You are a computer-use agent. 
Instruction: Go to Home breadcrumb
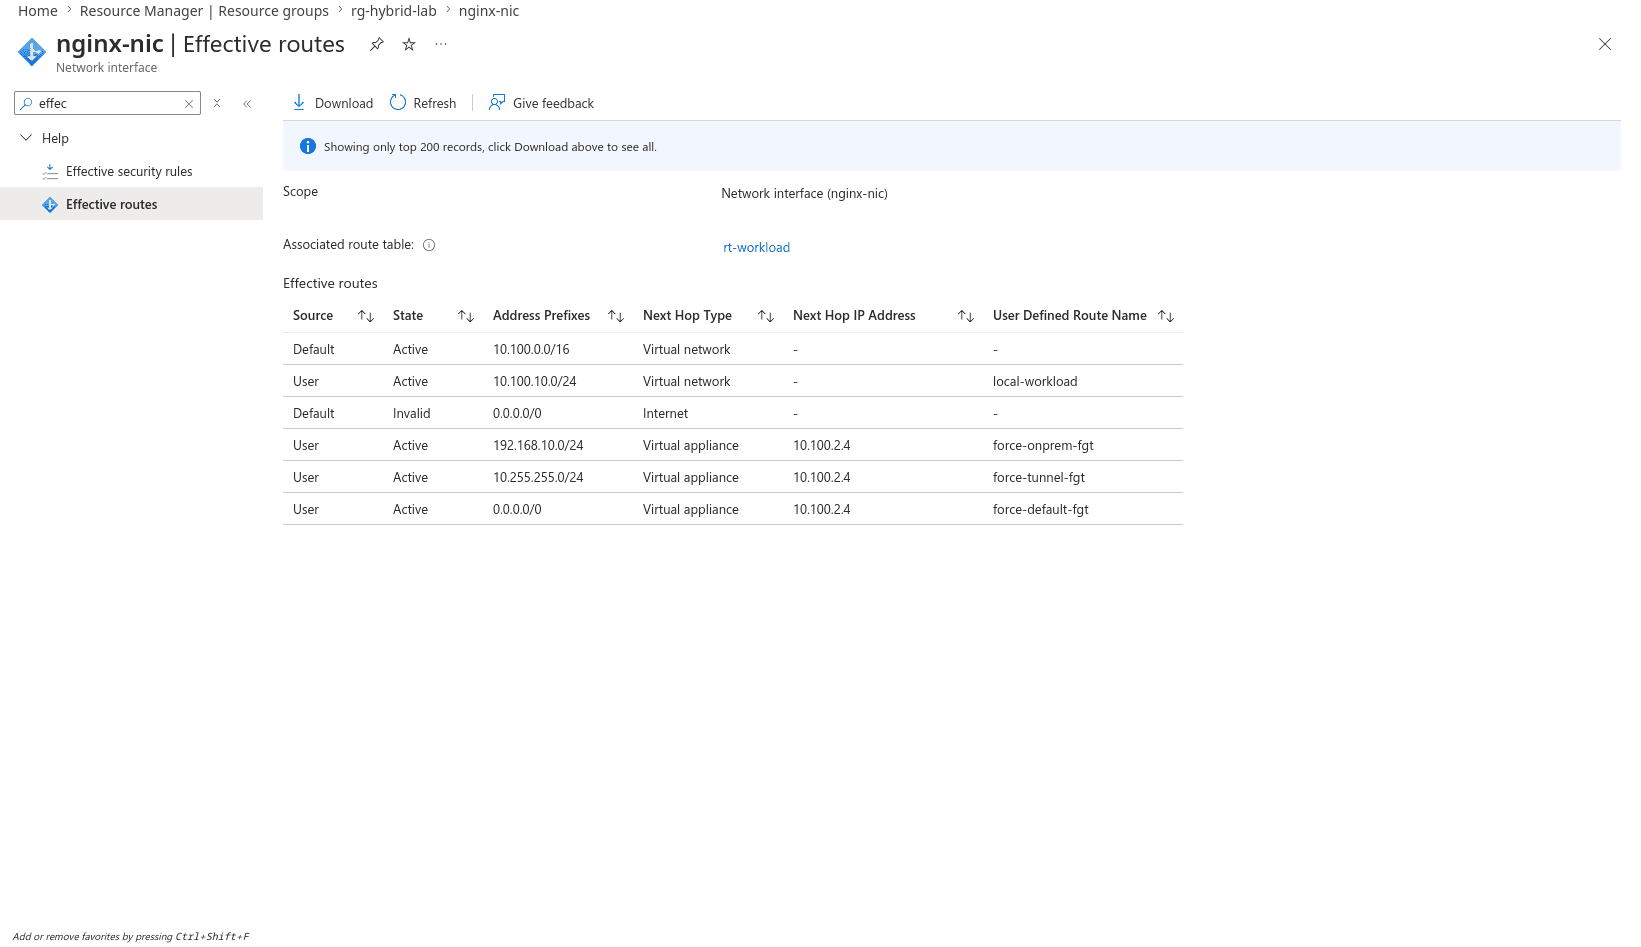click(x=38, y=11)
